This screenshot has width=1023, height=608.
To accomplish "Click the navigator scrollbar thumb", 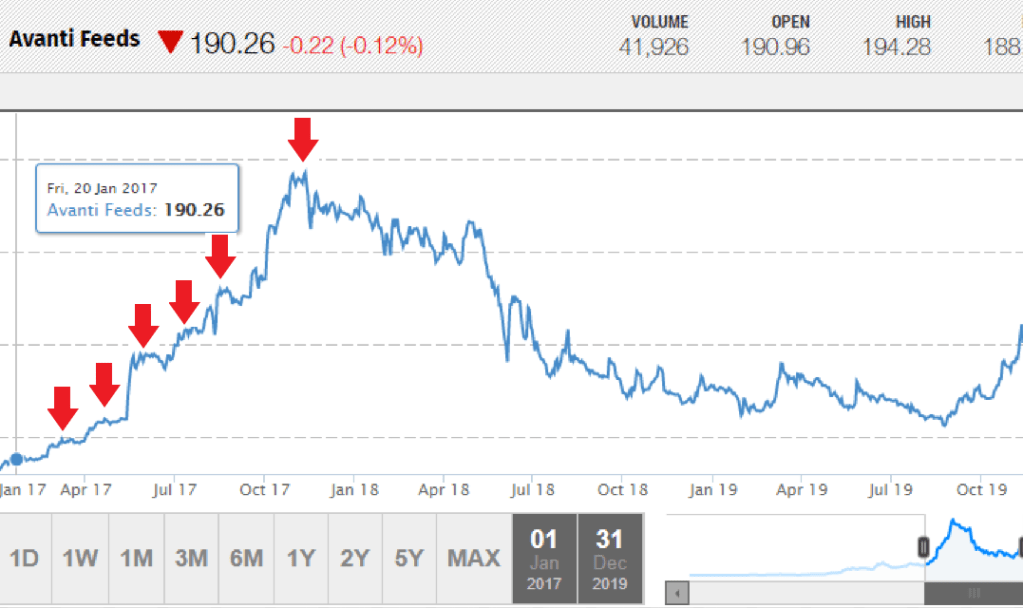I will (x=973, y=594).
